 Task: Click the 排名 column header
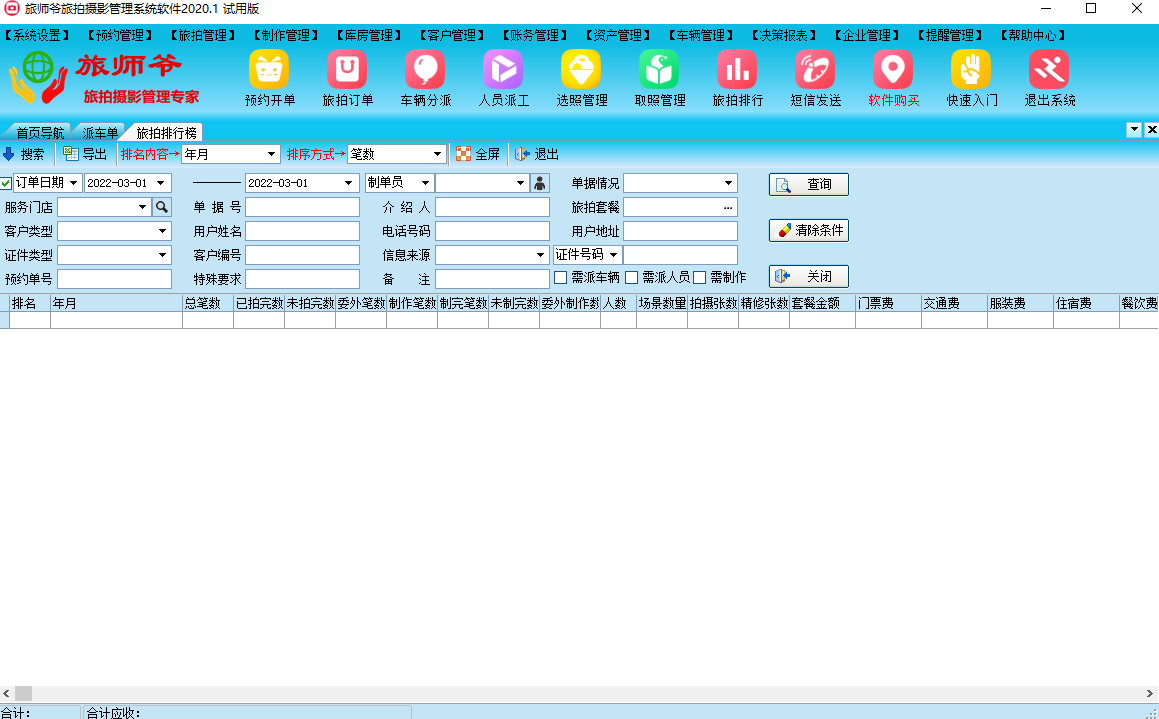[x=30, y=303]
